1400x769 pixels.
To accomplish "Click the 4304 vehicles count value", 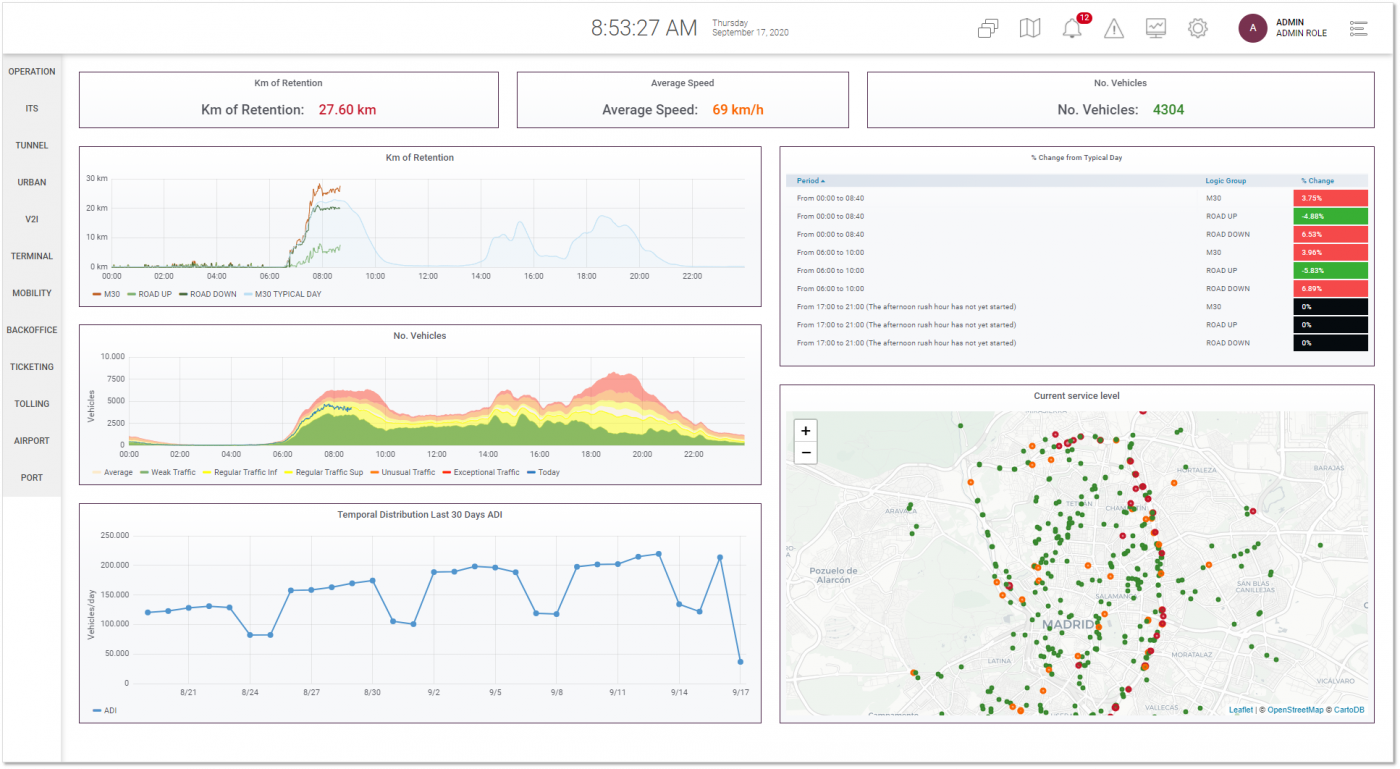I will point(1168,110).
